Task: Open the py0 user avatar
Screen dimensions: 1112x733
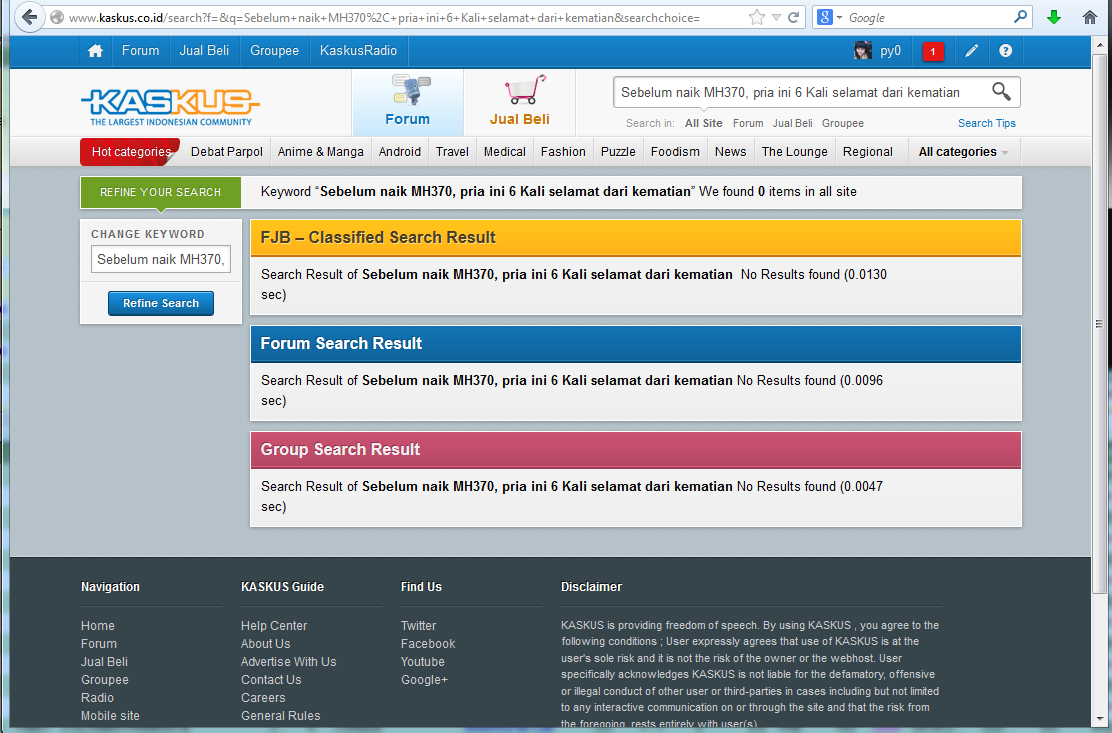Action: [863, 50]
